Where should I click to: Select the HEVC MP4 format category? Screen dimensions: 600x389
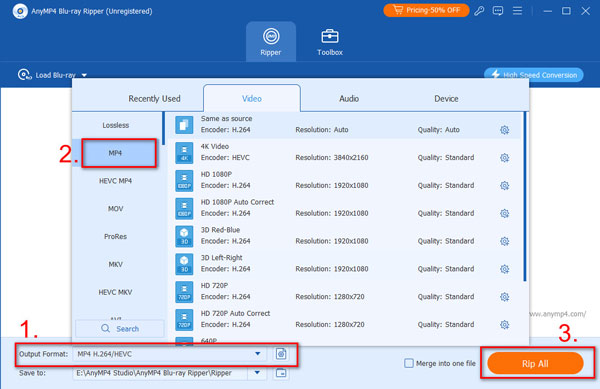coord(116,181)
